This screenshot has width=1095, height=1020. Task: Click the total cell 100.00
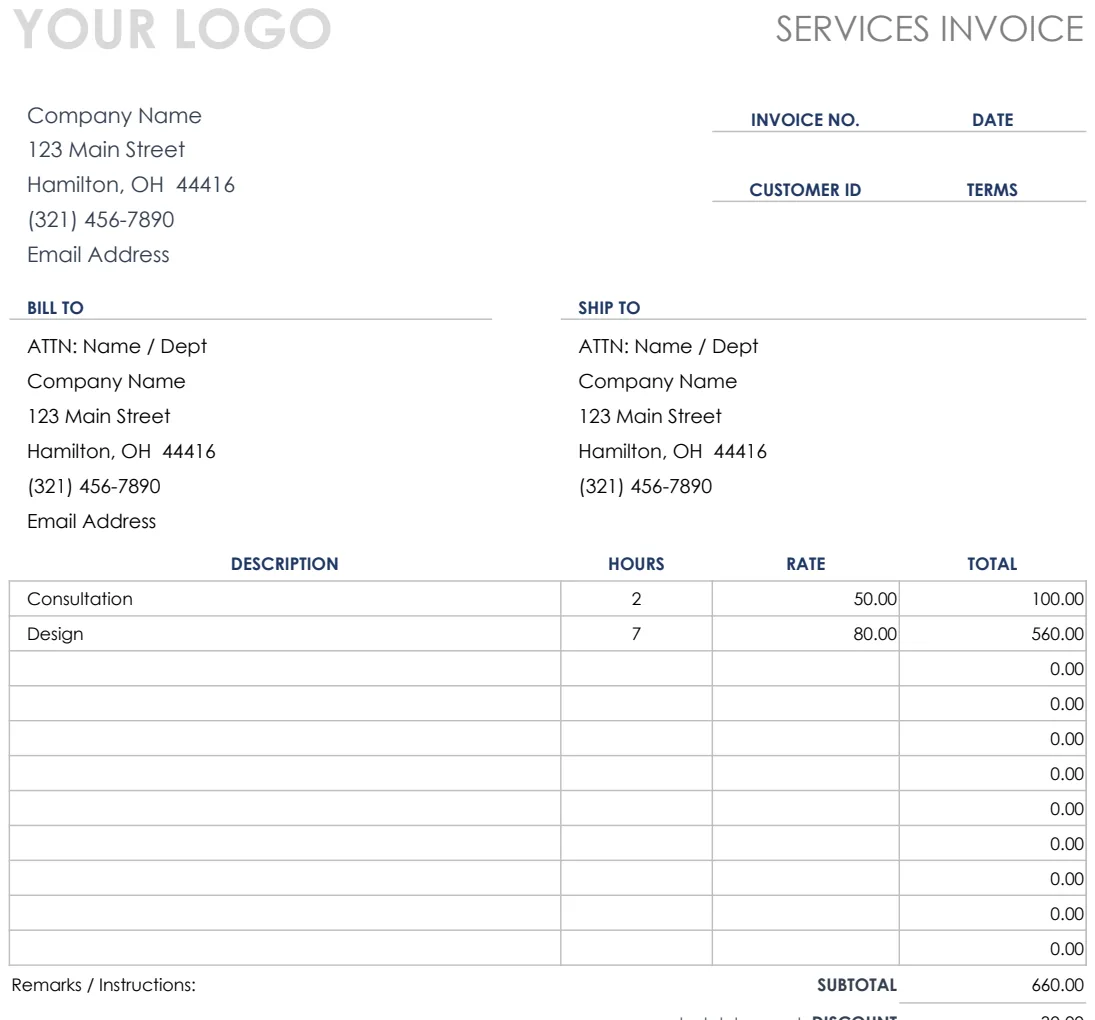993,599
